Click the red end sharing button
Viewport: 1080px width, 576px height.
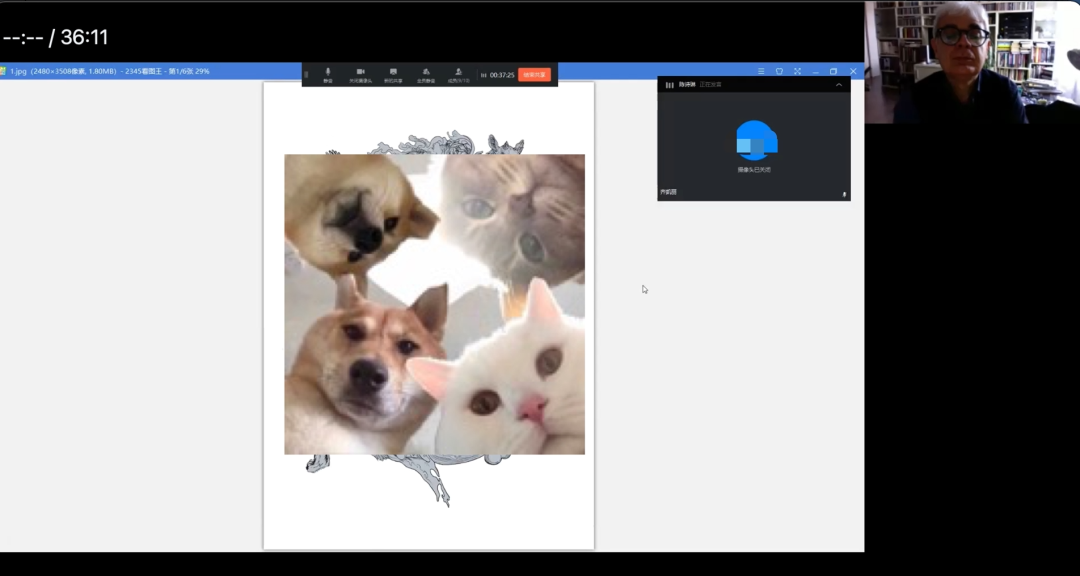tap(534, 74)
